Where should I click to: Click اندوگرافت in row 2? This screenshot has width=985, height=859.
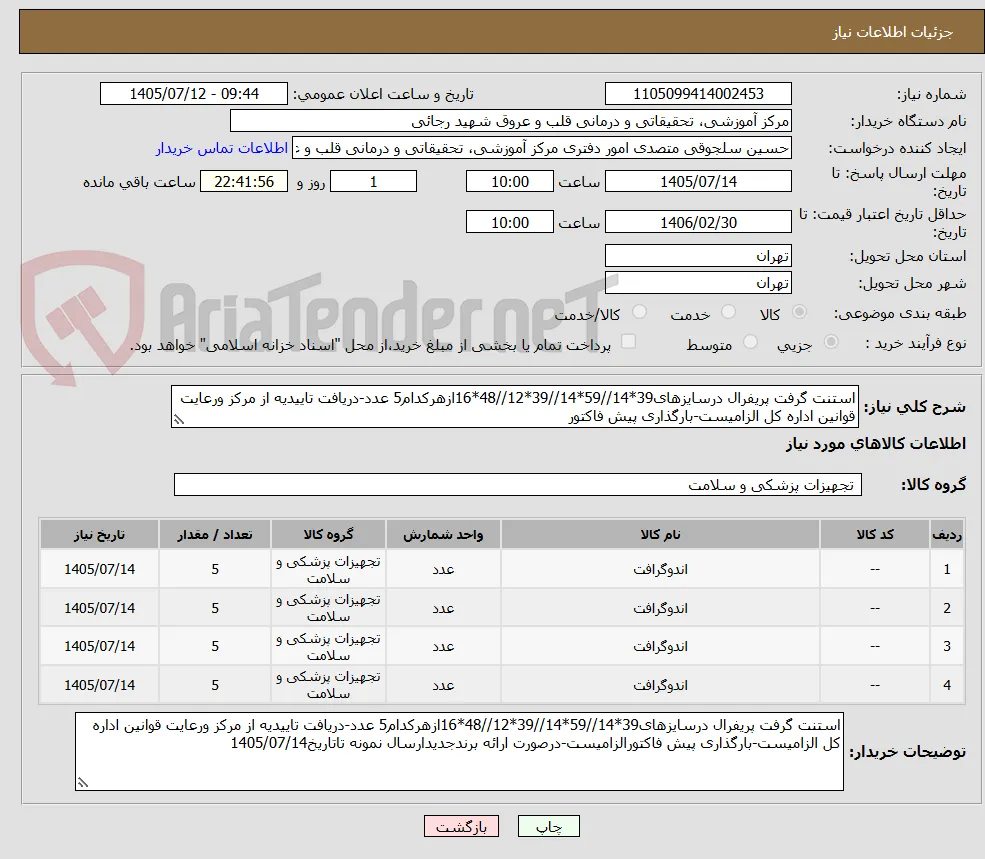660,608
